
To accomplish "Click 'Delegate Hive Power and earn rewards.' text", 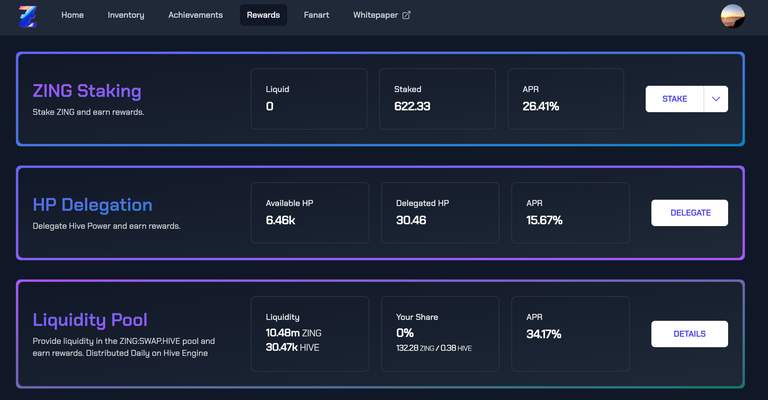I will (106, 226).
